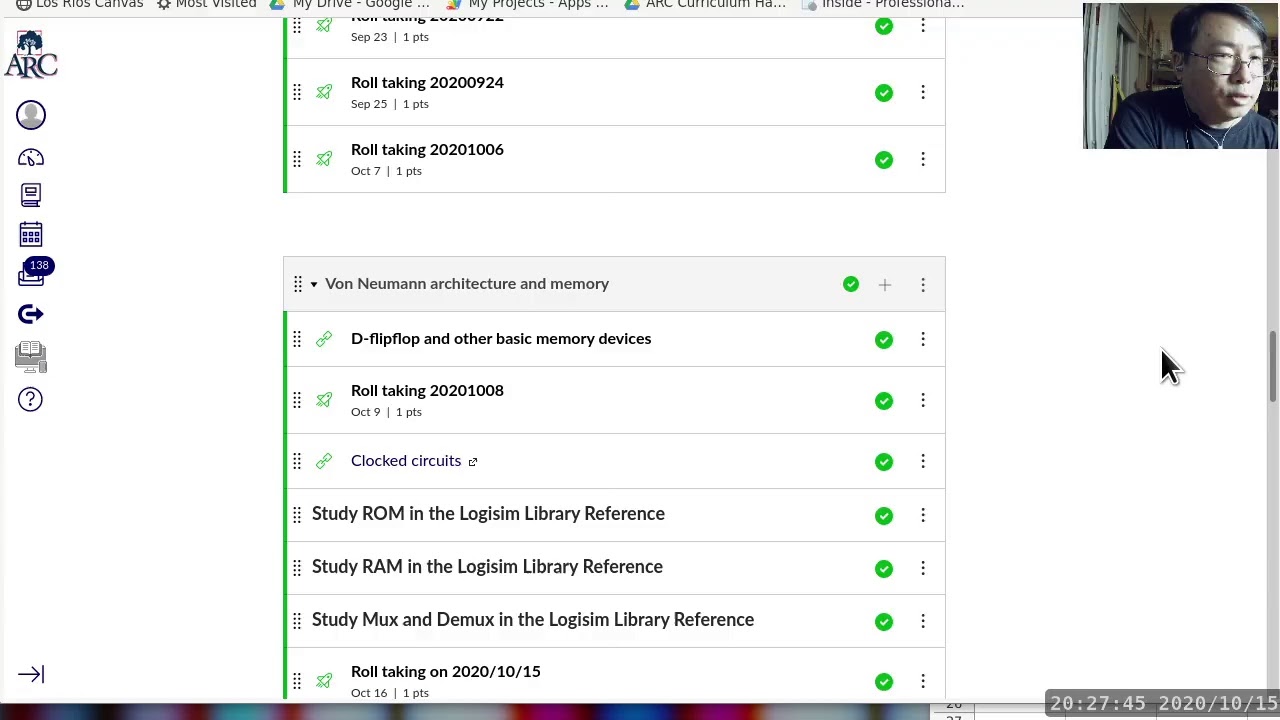Open D-flipflop and other basic memory devices
This screenshot has width=1280, height=720.
[x=501, y=339]
